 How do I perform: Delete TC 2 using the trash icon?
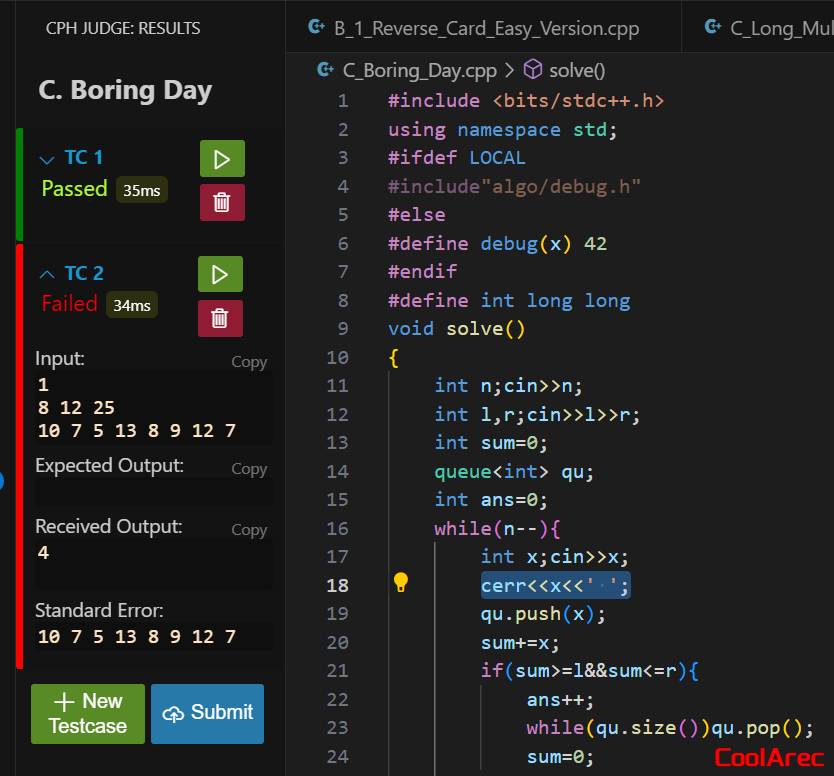coord(220,318)
